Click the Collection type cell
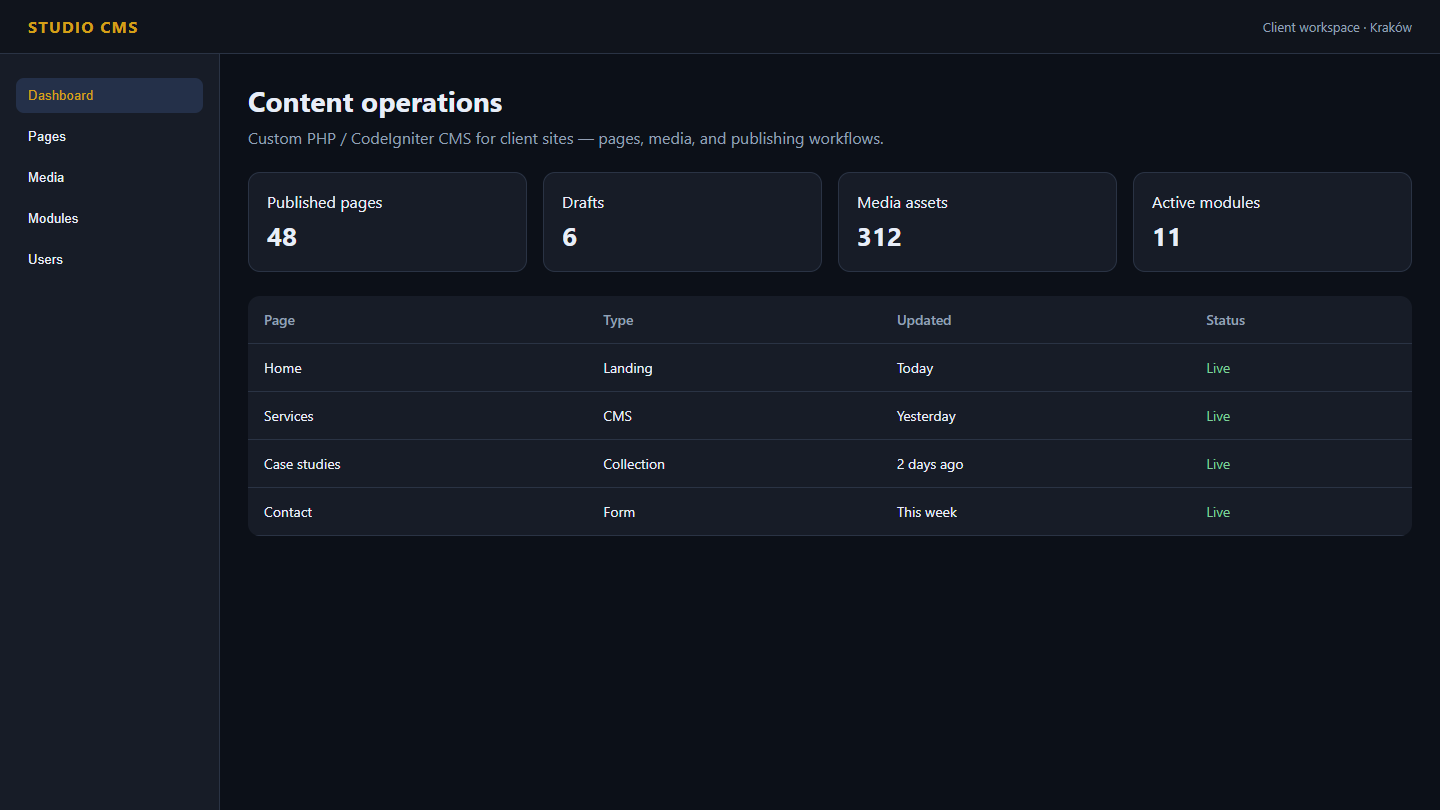Image resolution: width=1440 pixels, height=810 pixels. click(634, 465)
